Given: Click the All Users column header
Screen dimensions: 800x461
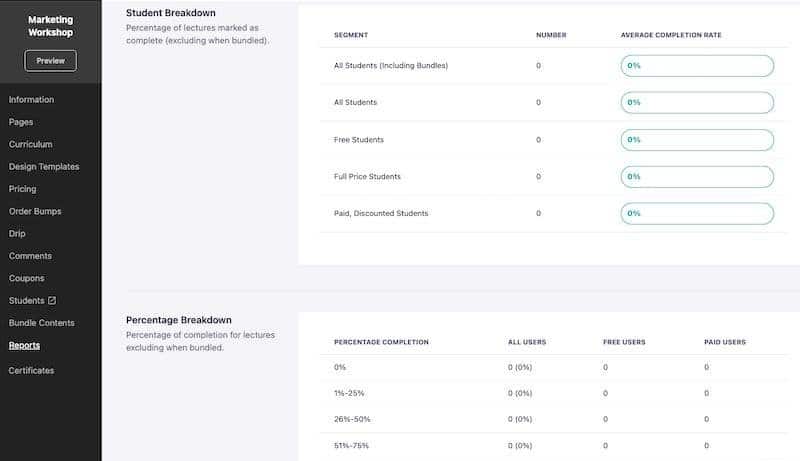Looking at the screenshot, I should click(527, 342).
